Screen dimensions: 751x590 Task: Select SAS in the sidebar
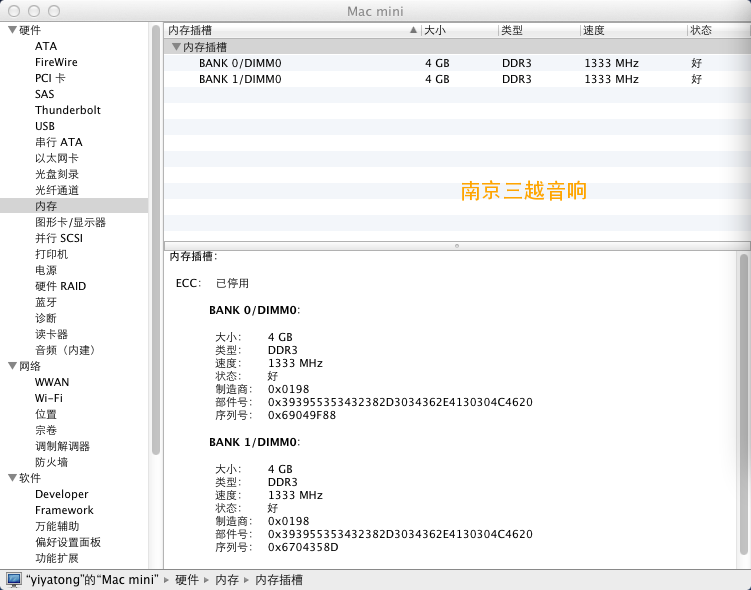point(45,94)
